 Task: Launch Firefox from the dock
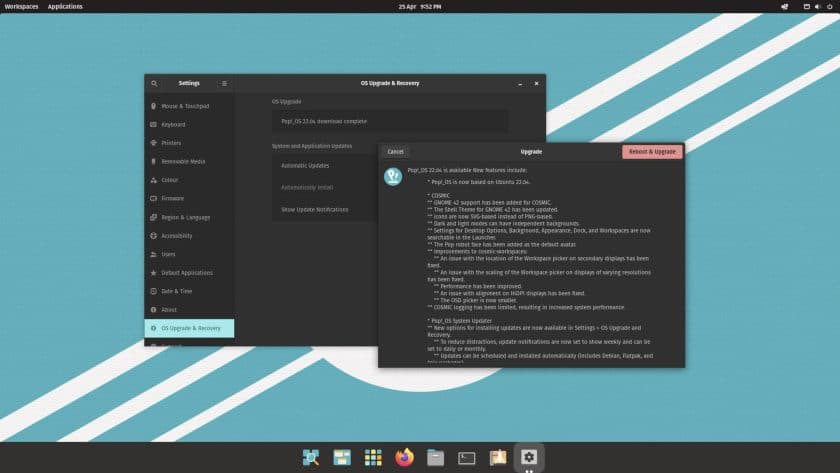coord(404,457)
